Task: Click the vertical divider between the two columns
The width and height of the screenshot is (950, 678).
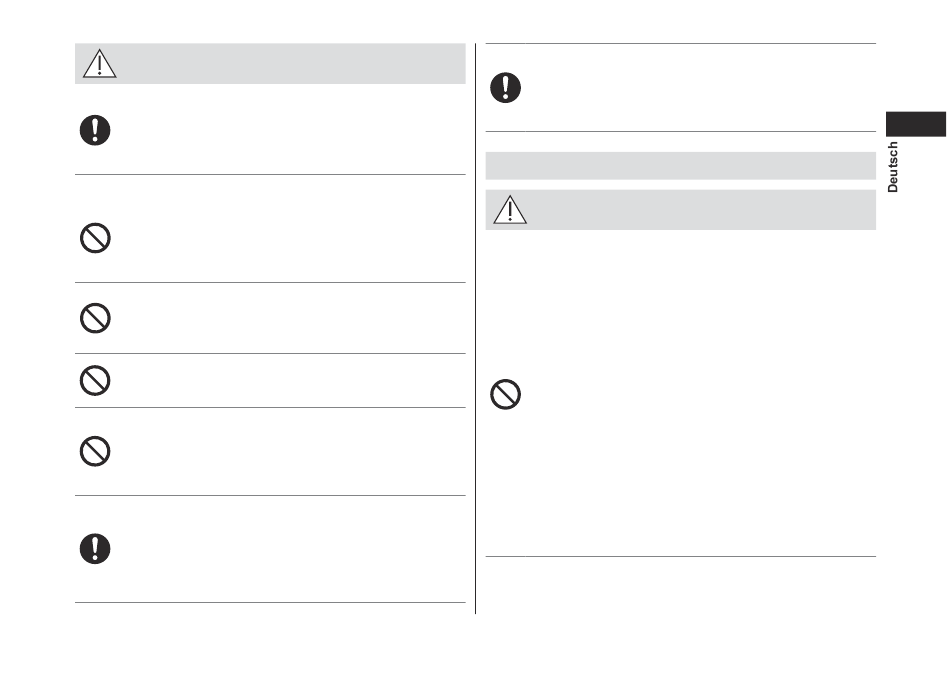Action: coord(476,328)
